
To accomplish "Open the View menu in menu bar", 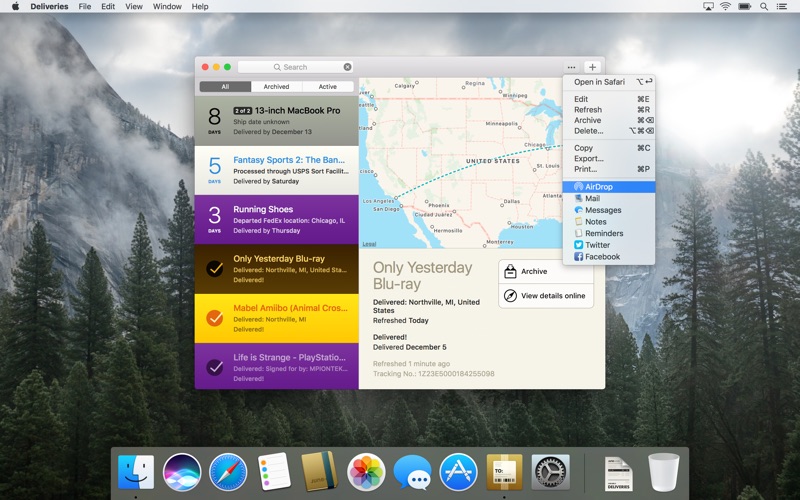I will (133, 6).
